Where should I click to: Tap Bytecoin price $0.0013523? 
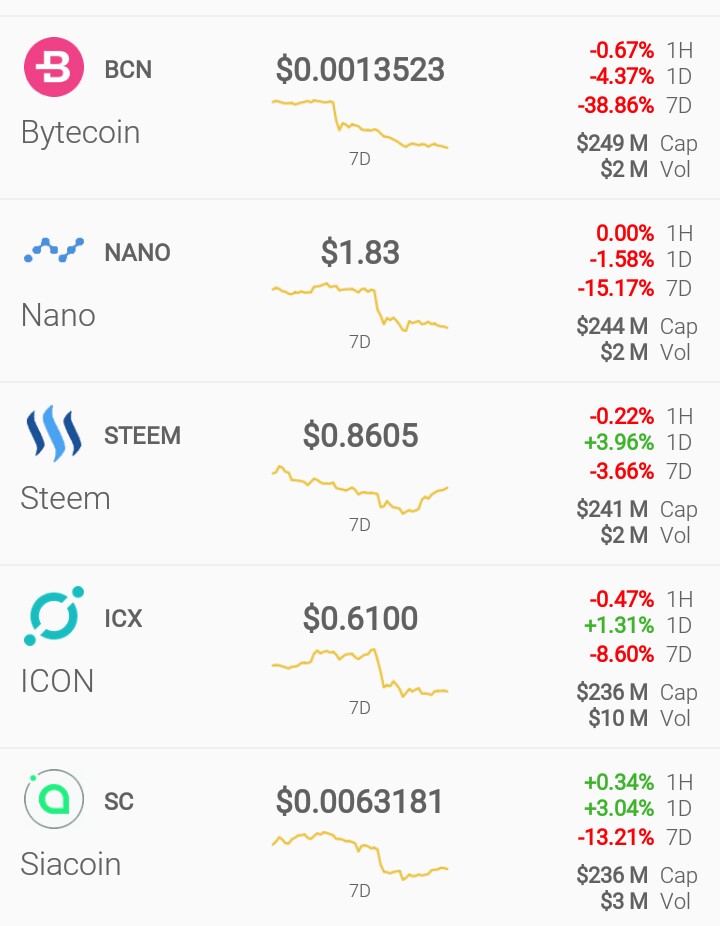click(360, 70)
